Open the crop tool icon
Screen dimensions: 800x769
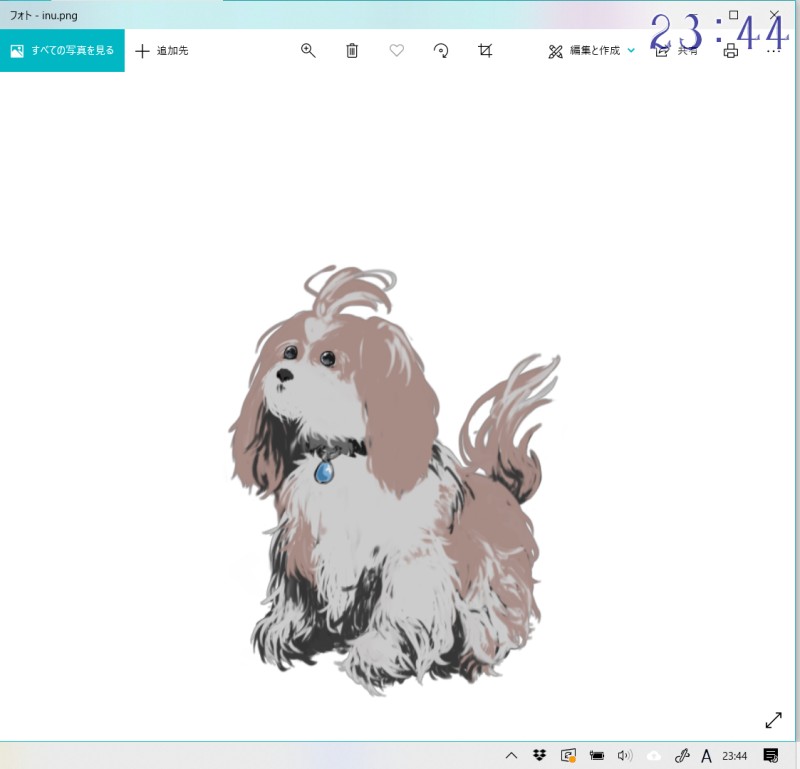pyautogui.click(x=485, y=51)
